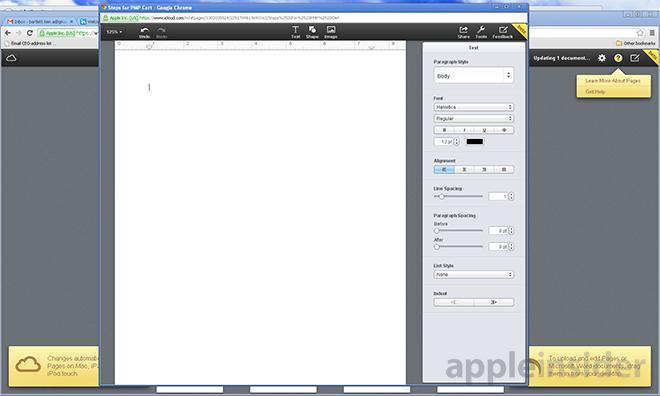Screen dimensions: 660x396
Task: Center align the text
Action: (464, 170)
